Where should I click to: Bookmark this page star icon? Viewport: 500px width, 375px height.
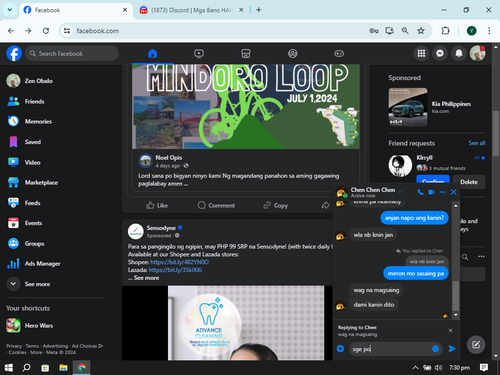point(421,31)
